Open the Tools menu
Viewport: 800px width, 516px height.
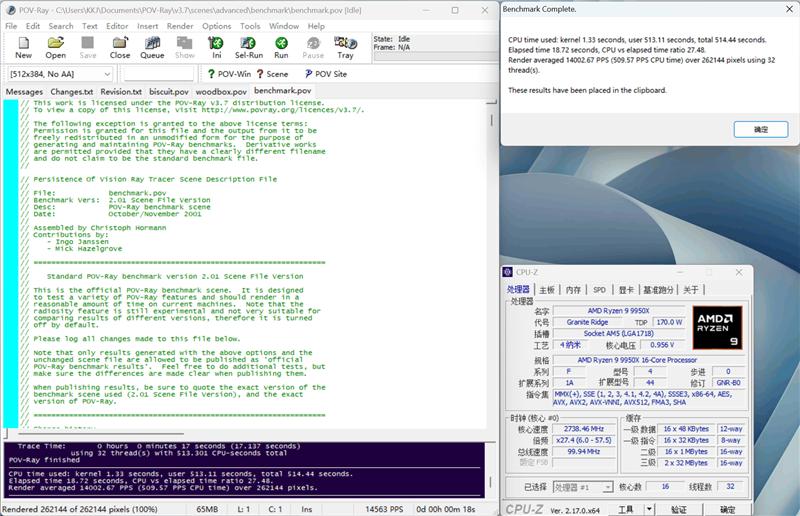click(x=250, y=26)
